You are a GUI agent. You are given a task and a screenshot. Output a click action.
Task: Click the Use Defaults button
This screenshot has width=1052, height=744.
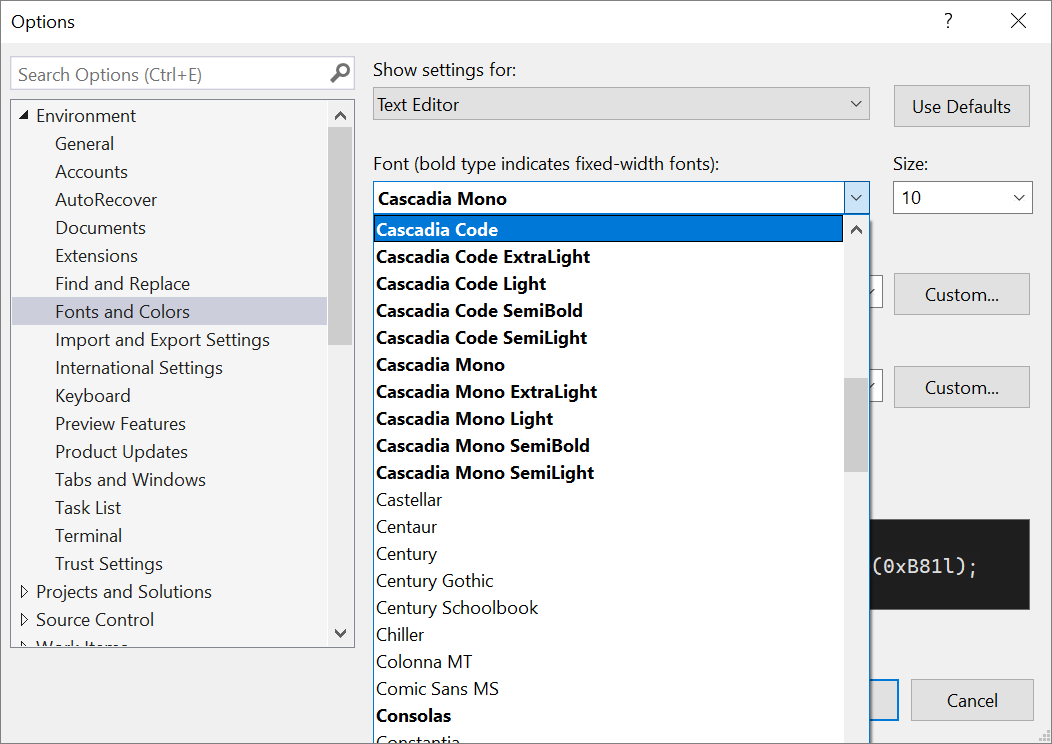coord(960,106)
